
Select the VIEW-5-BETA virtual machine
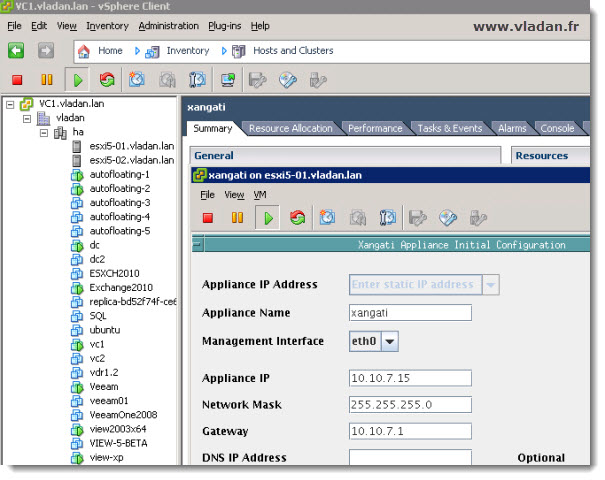[118, 443]
